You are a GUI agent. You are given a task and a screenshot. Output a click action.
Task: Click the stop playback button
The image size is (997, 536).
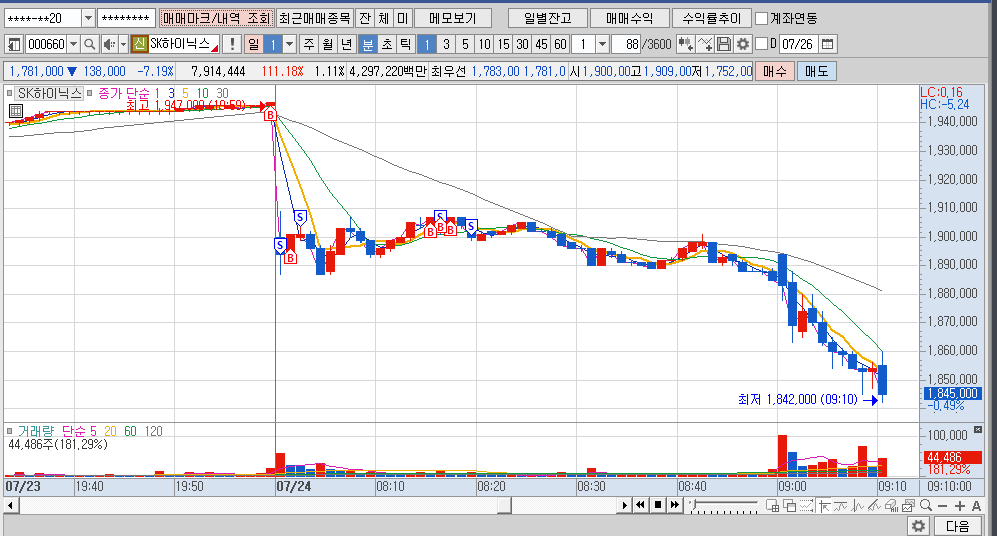tap(657, 505)
